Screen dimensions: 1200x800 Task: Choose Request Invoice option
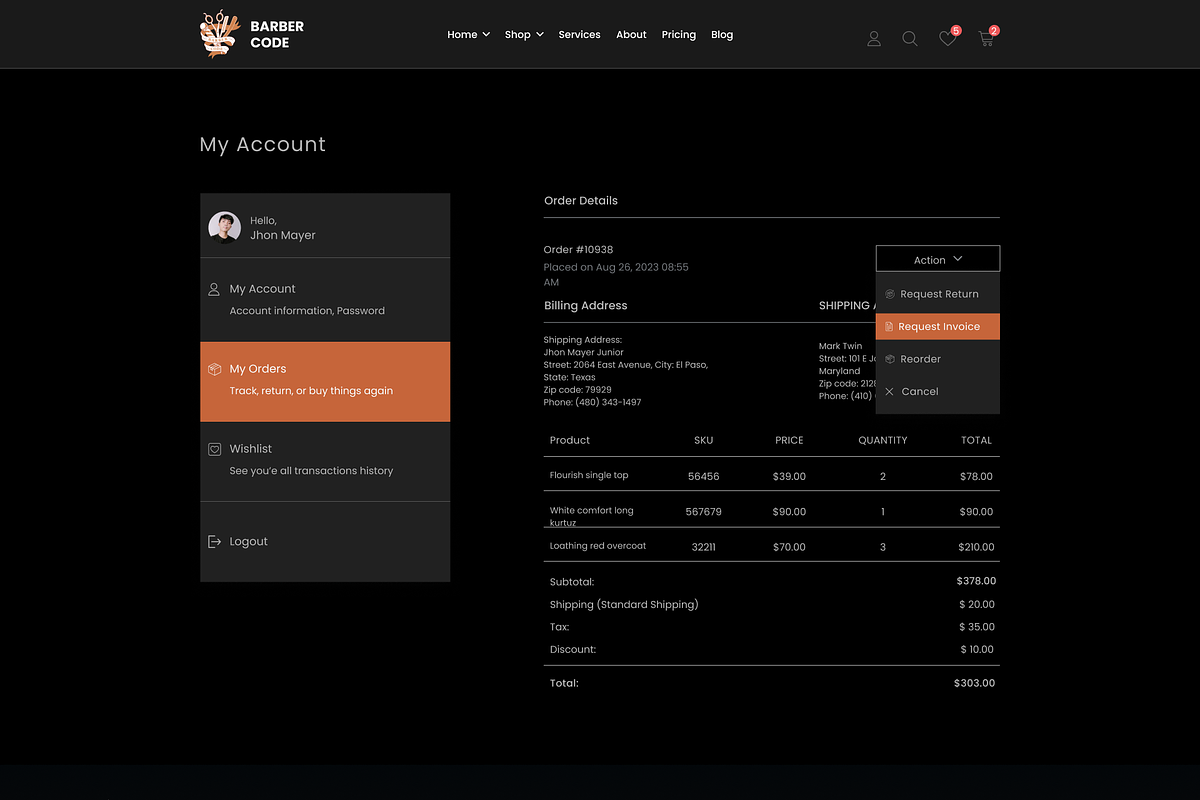coord(938,327)
